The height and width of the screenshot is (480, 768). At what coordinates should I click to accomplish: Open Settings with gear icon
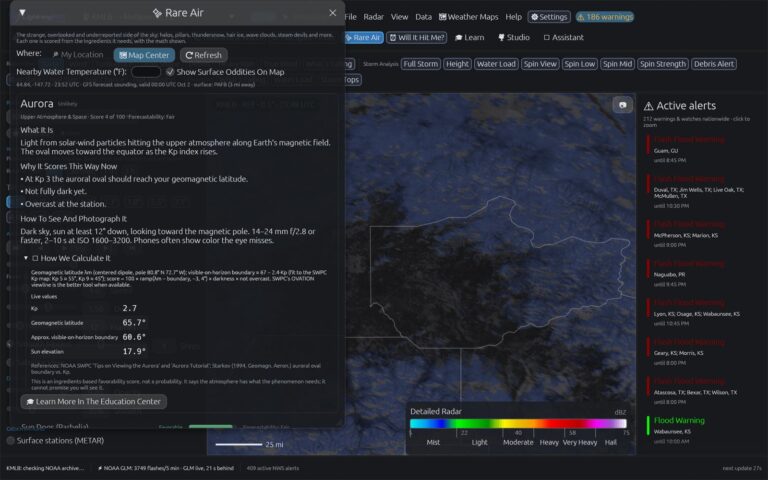(x=549, y=17)
